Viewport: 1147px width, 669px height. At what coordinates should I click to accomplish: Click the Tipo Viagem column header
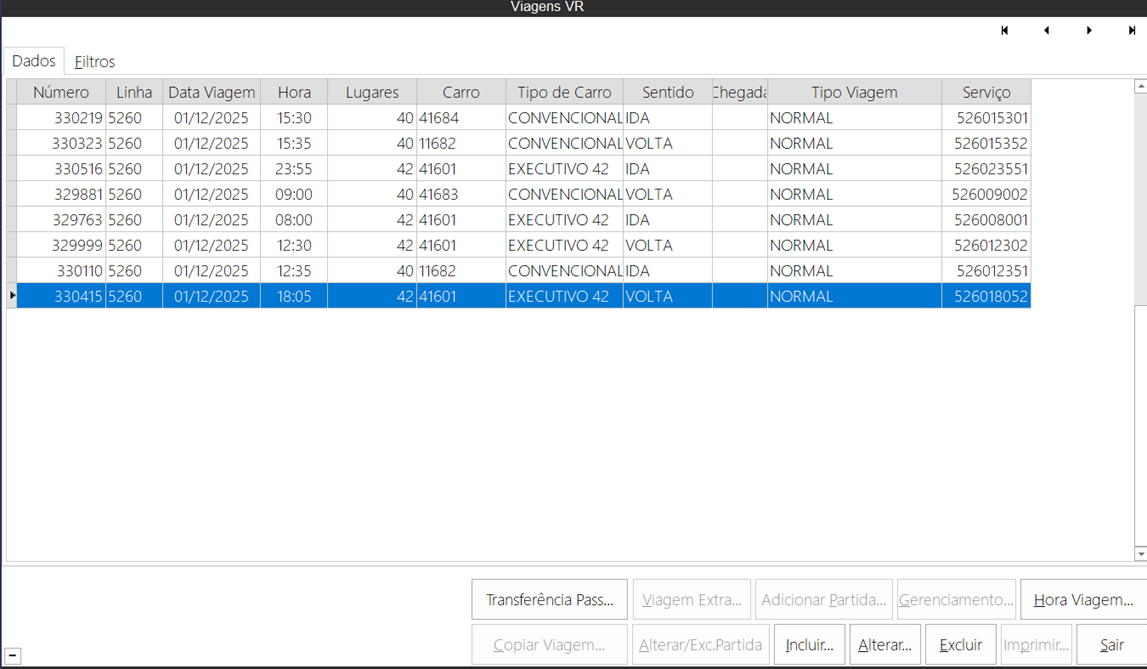tap(854, 92)
